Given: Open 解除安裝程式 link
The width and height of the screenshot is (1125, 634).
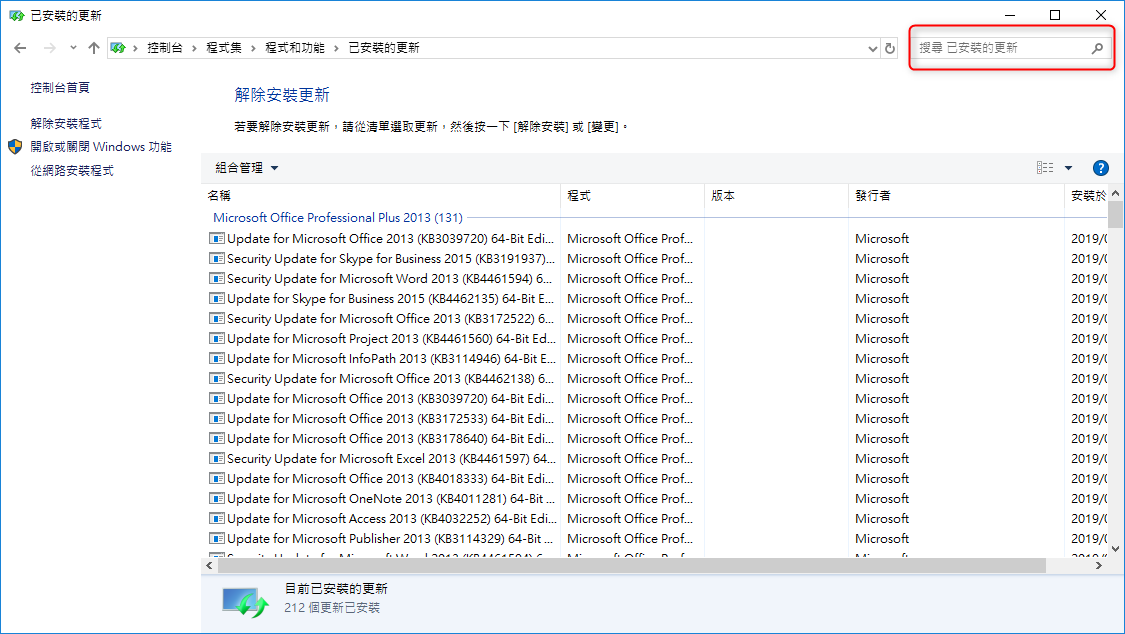Looking at the screenshot, I should (x=66, y=123).
